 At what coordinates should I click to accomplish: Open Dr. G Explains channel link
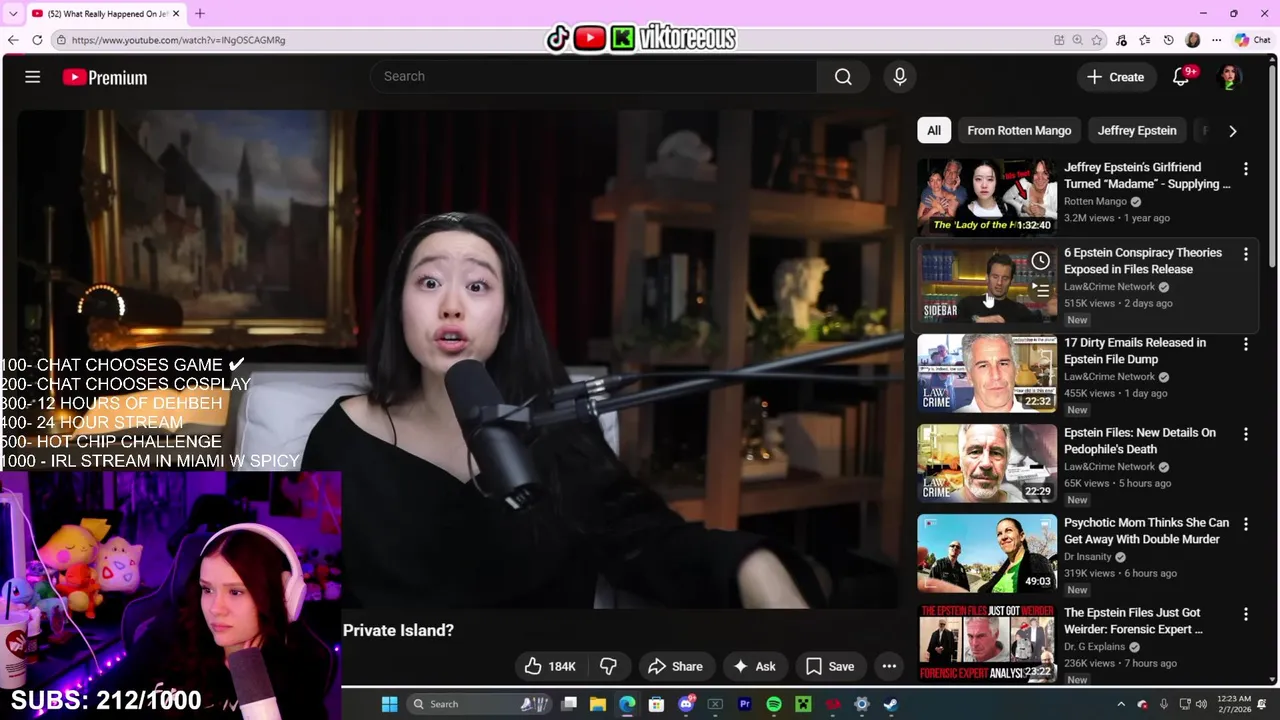point(1095,647)
